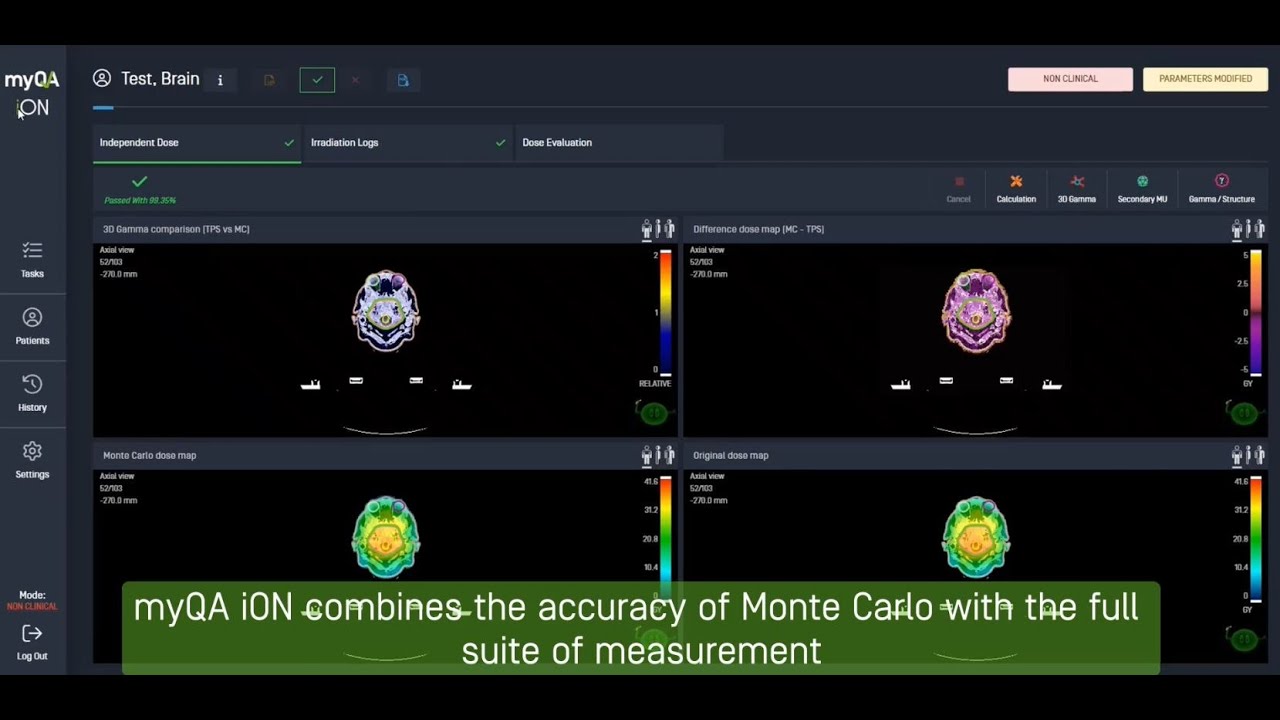Run Calculation tool
This screenshot has width=1280, height=720.
click(1016, 189)
